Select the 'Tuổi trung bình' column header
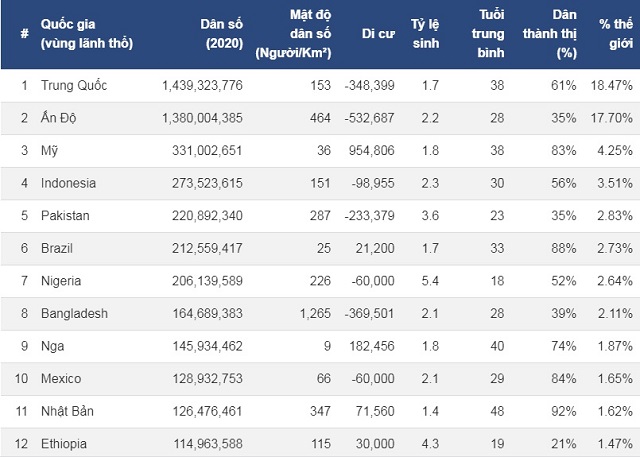Image resolution: width=640 pixels, height=457 pixels. [x=488, y=34]
